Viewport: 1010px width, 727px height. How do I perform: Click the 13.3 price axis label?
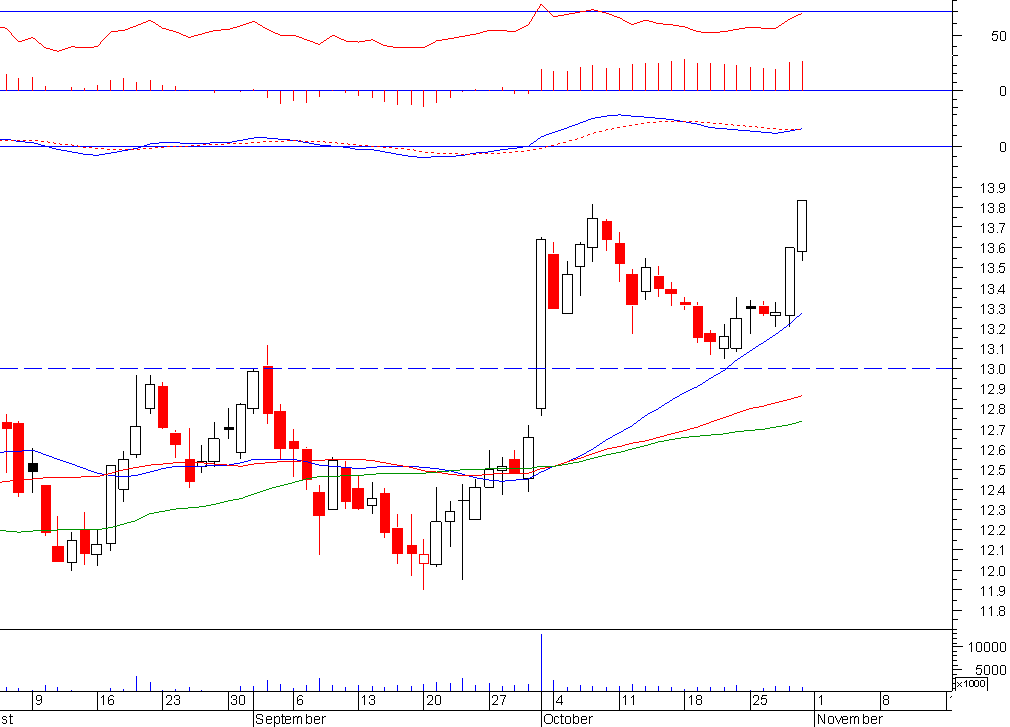(x=992, y=309)
